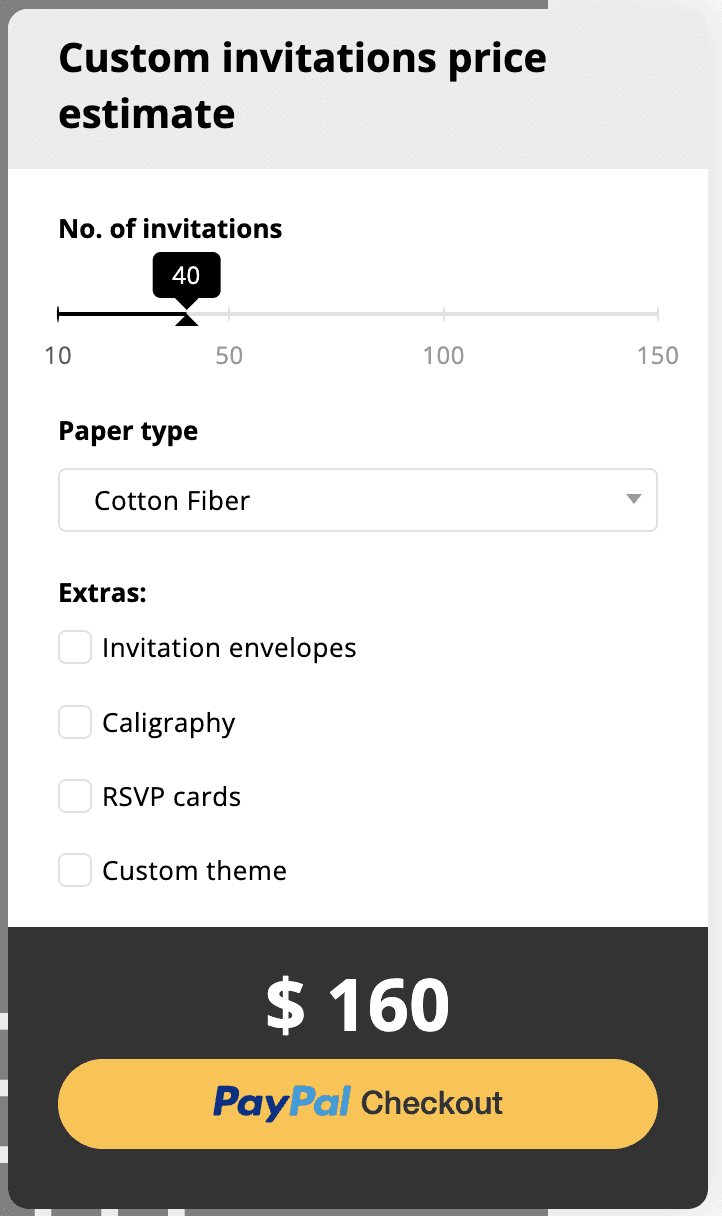Click the No. of invitations label
The width and height of the screenshot is (722, 1216).
(x=170, y=229)
